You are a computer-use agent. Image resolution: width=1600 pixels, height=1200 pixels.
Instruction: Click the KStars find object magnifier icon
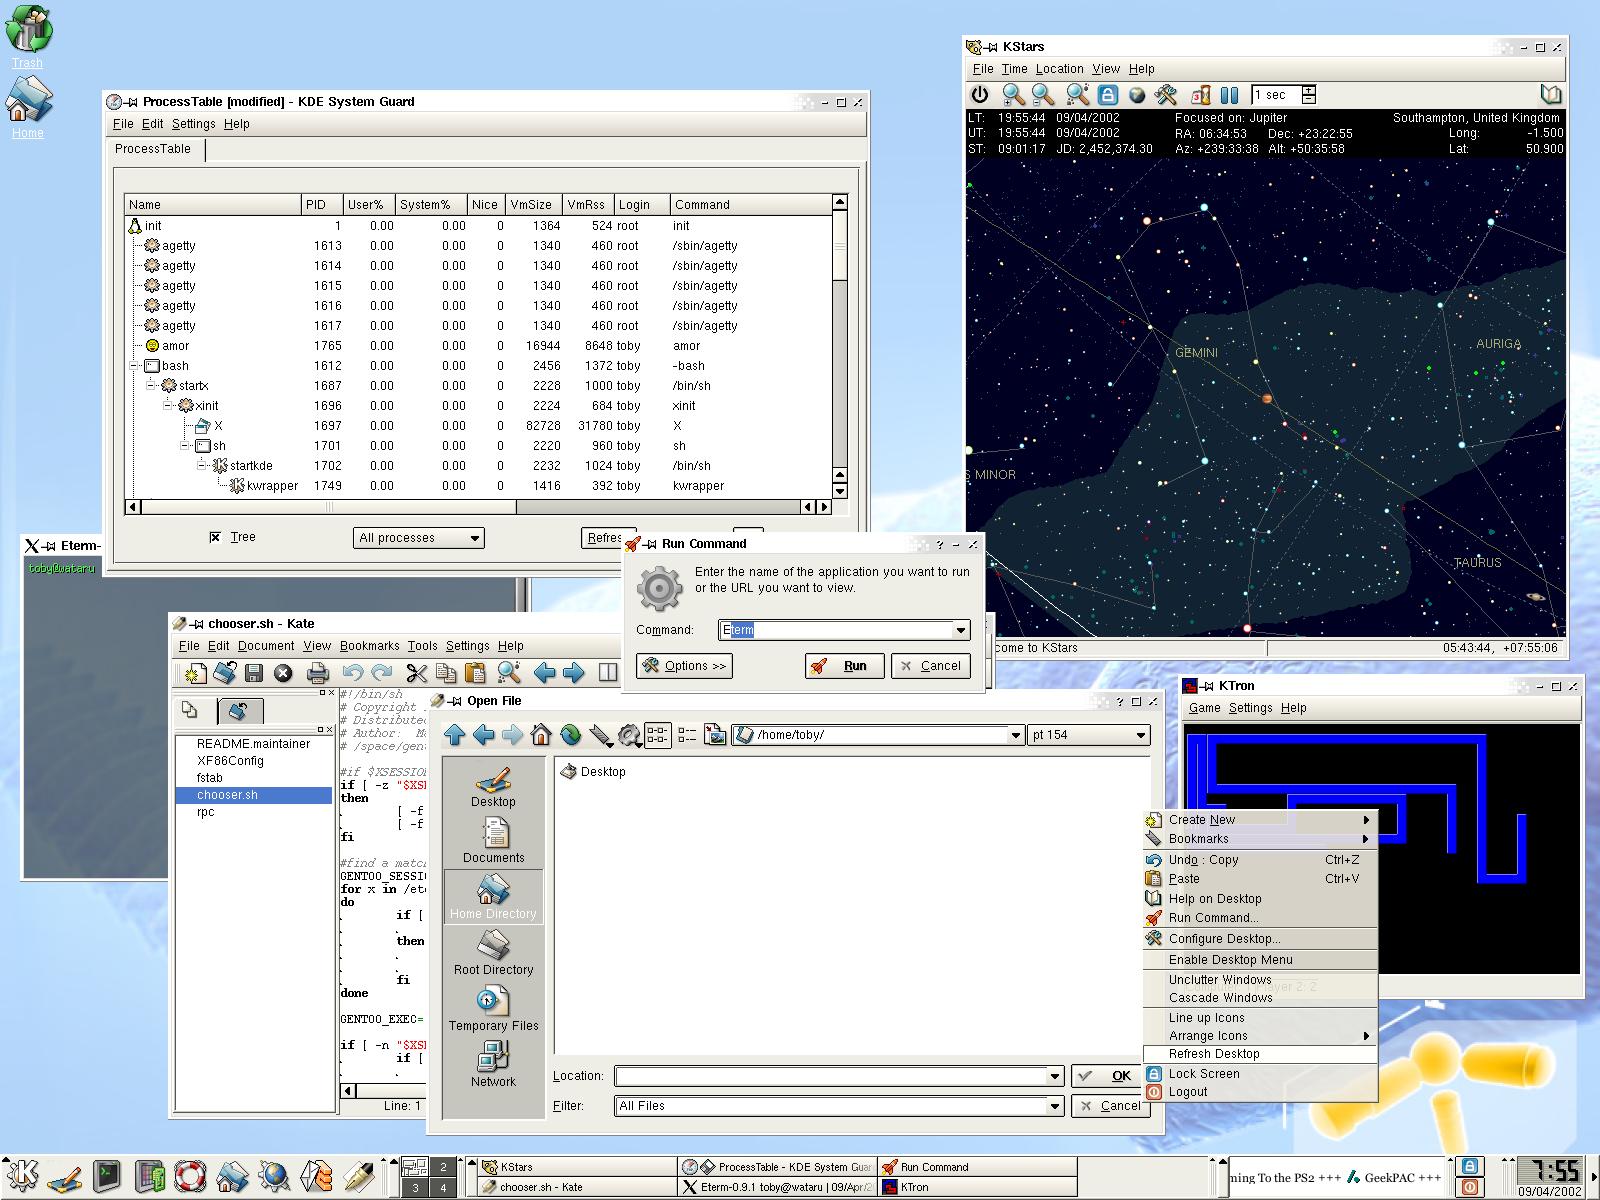click(1077, 95)
